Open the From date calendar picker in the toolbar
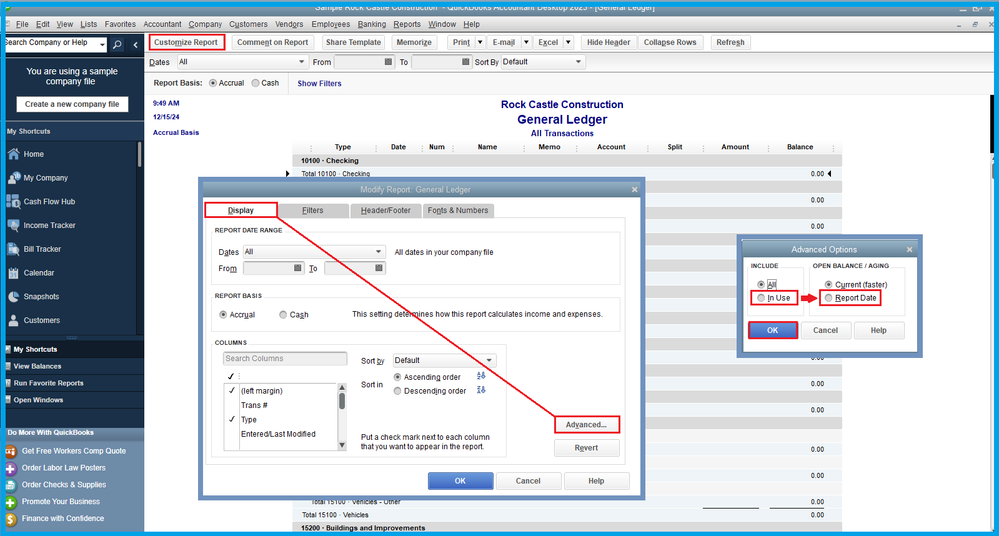 (x=389, y=62)
